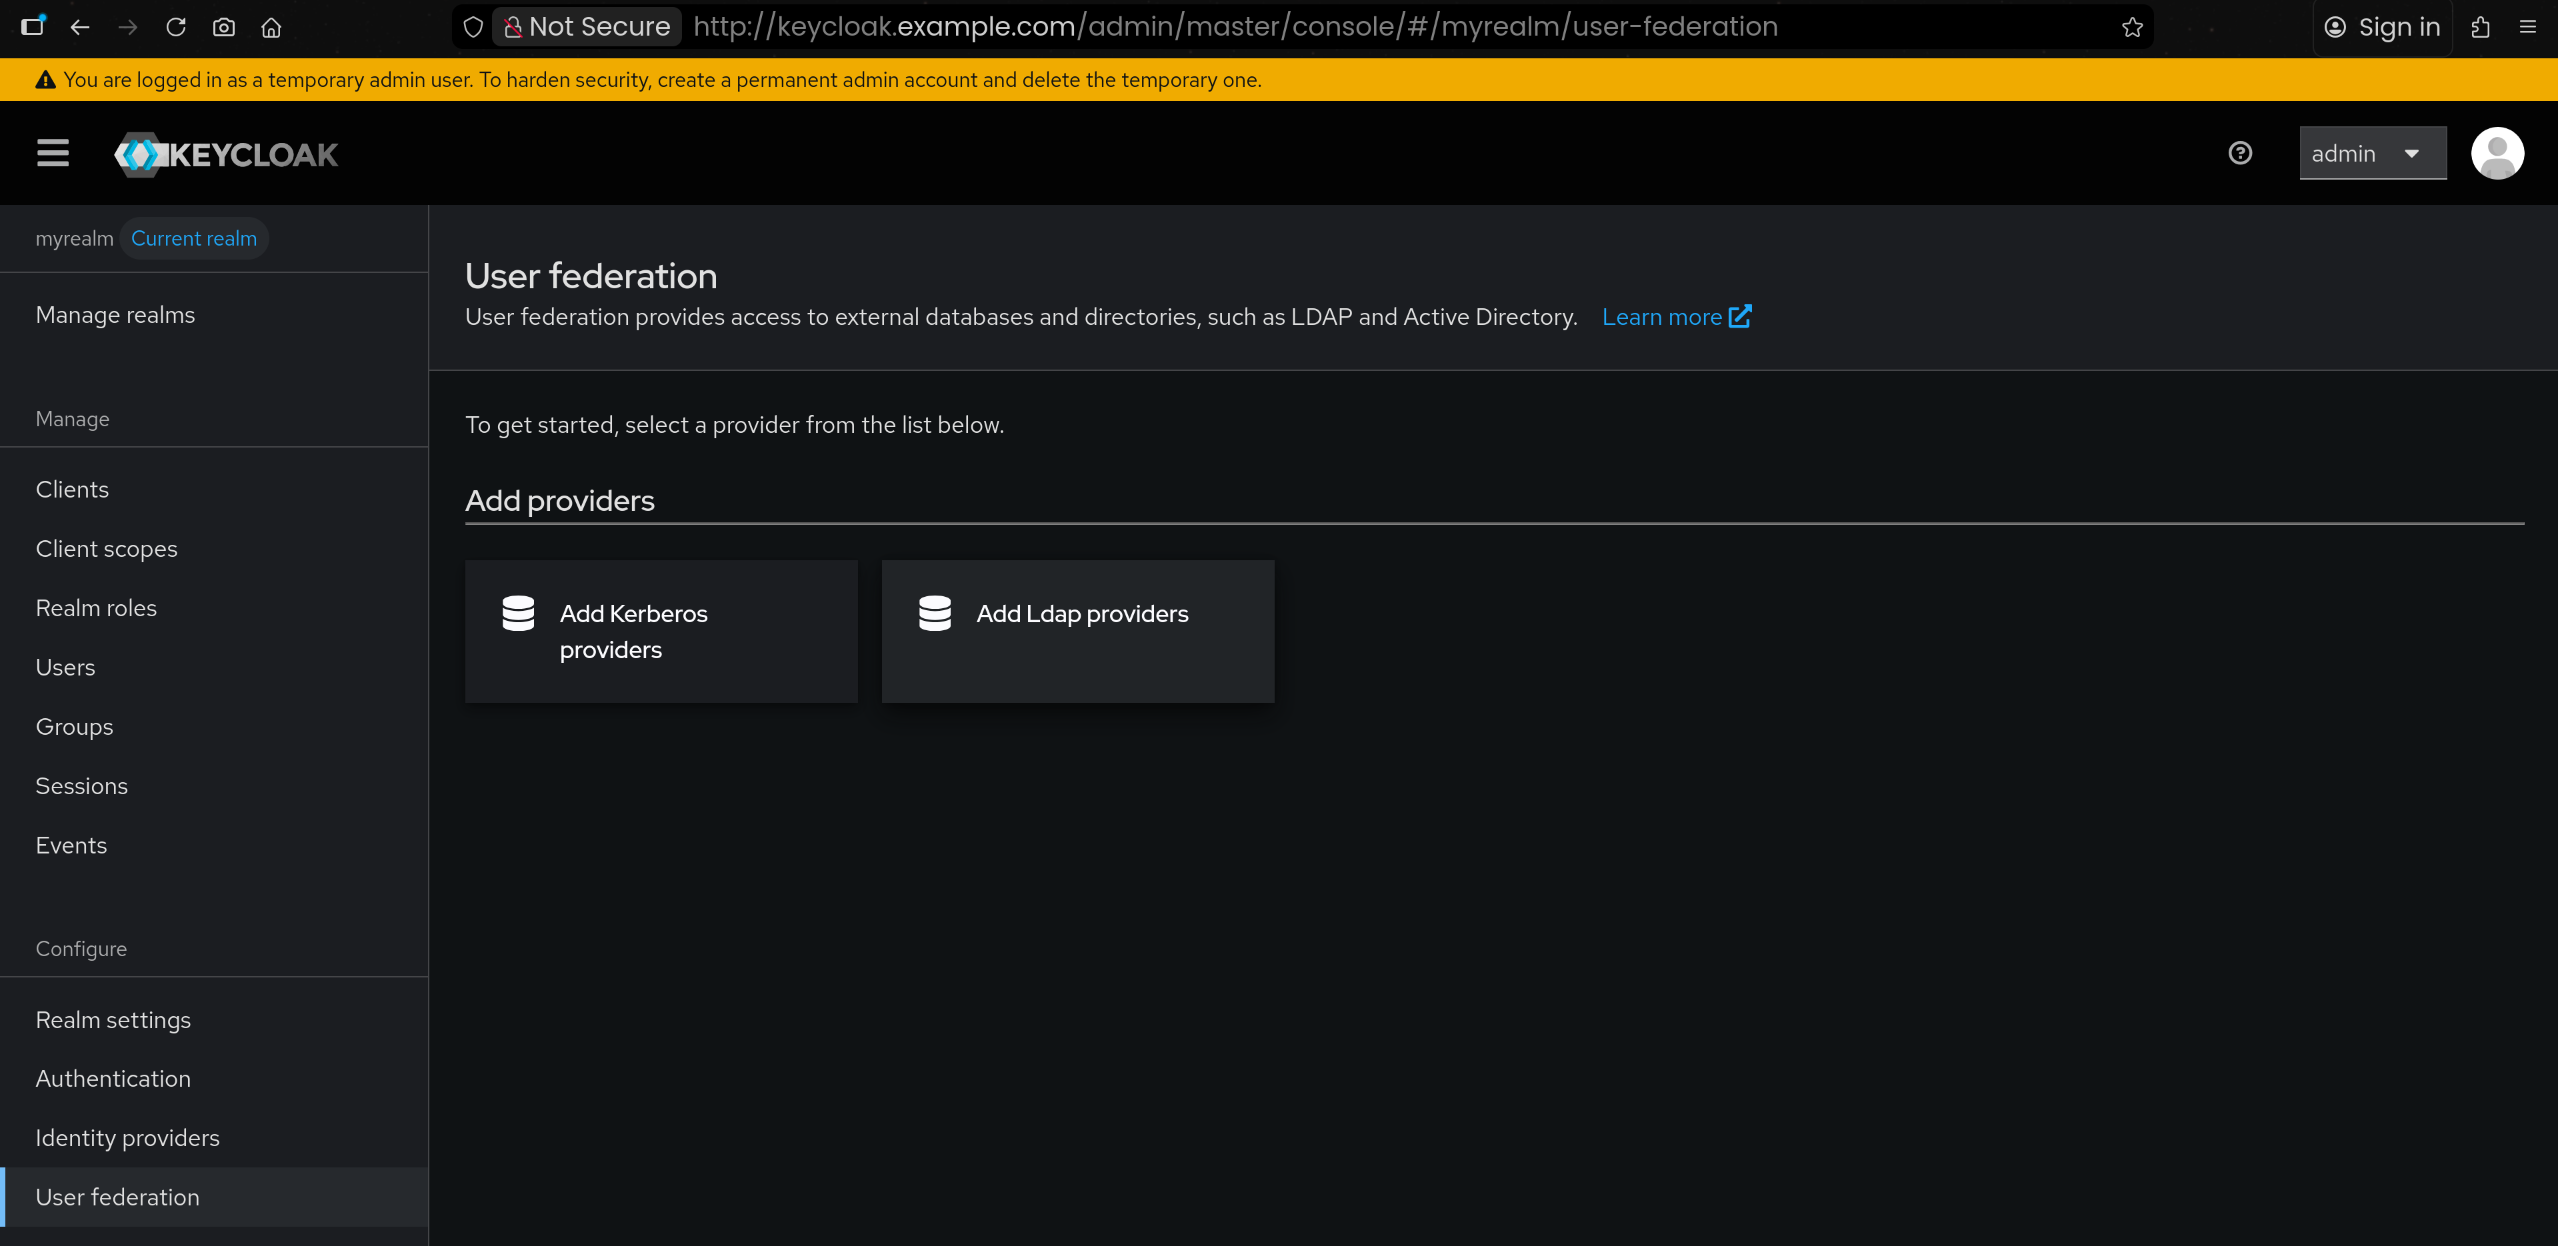This screenshot has width=2558, height=1246.
Task: Click the user avatar icon
Action: pos(2497,153)
